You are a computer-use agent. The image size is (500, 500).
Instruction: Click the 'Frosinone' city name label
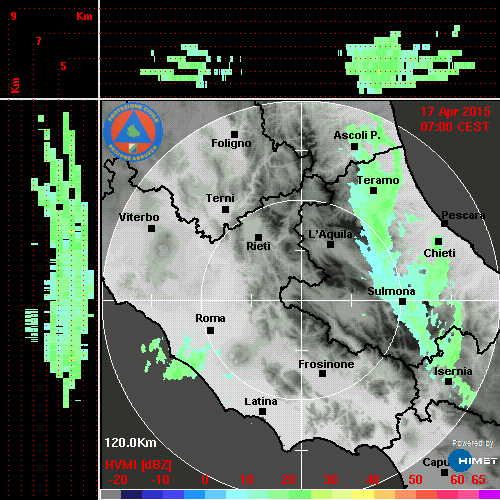[326, 364]
